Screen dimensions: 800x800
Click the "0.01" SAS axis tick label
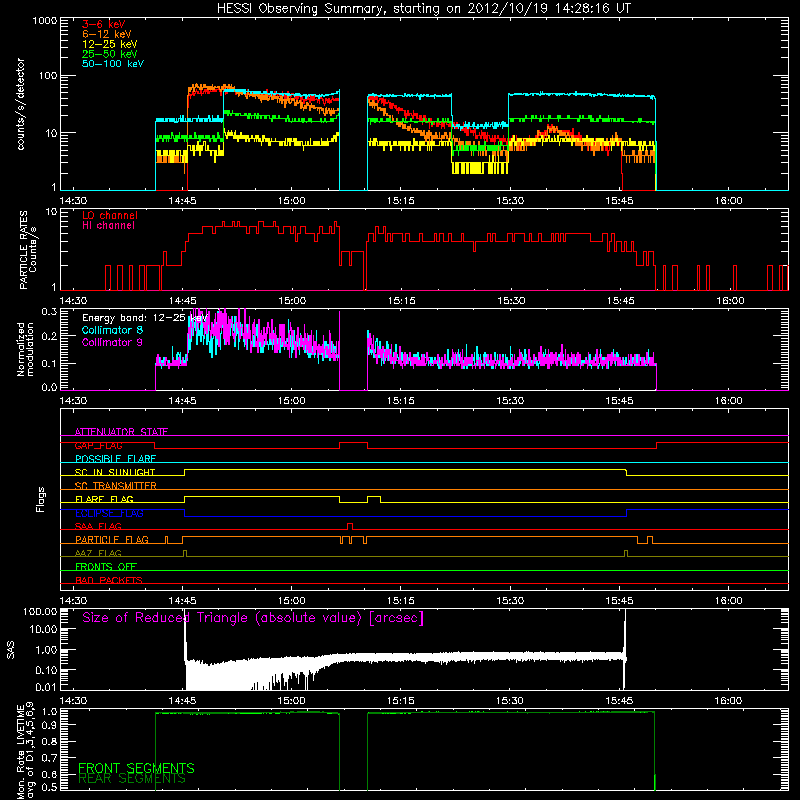pos(46,687)
